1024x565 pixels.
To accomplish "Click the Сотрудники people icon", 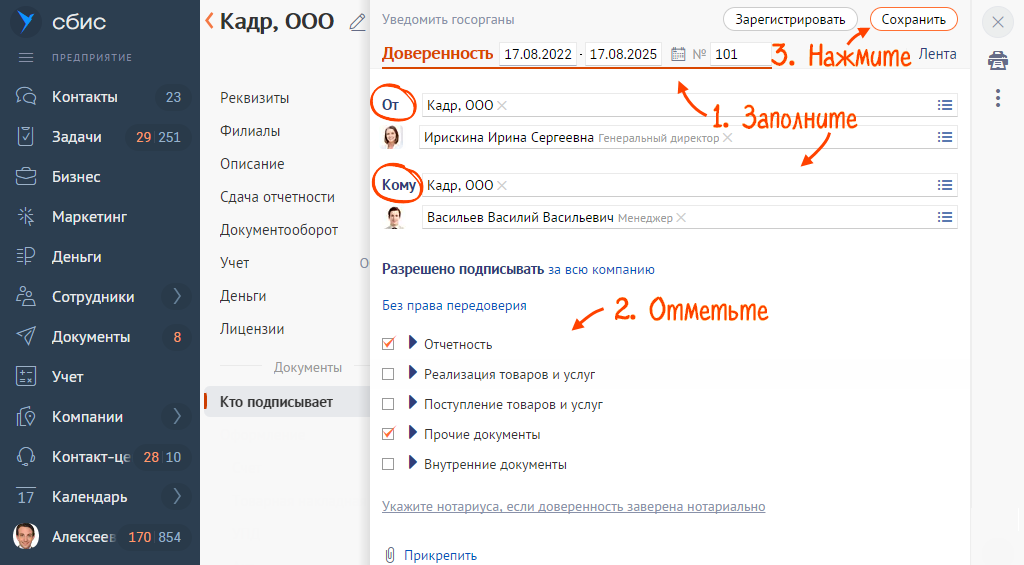I will [26, 297].
